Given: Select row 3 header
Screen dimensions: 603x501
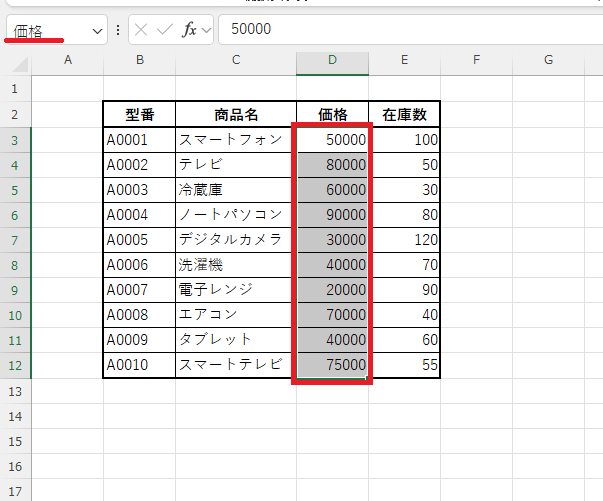Looking at the screenshot, I should [15, 140].
